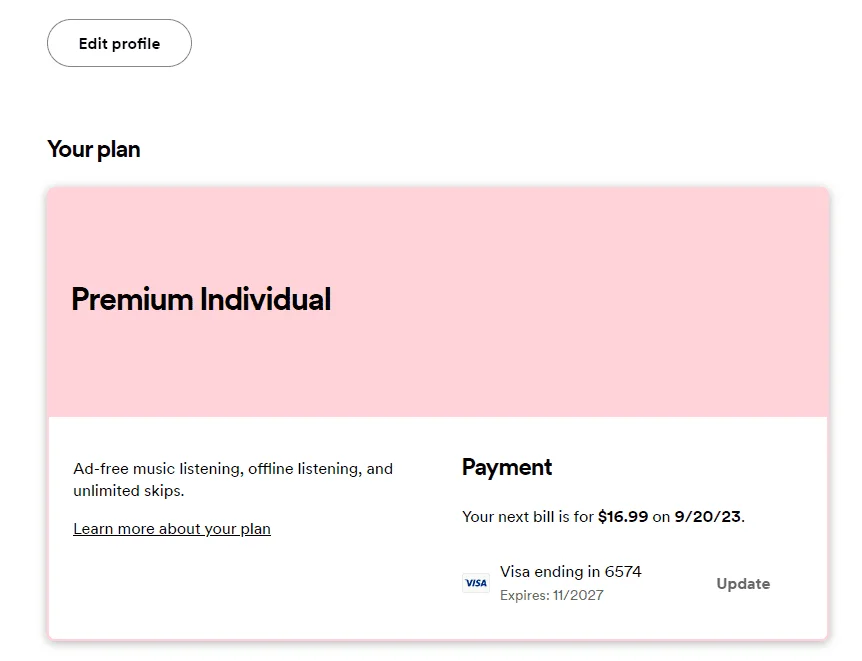This screenshot has width=862, height=661.
Task: Click the Visa card logo icon
Action: point(476,583)
